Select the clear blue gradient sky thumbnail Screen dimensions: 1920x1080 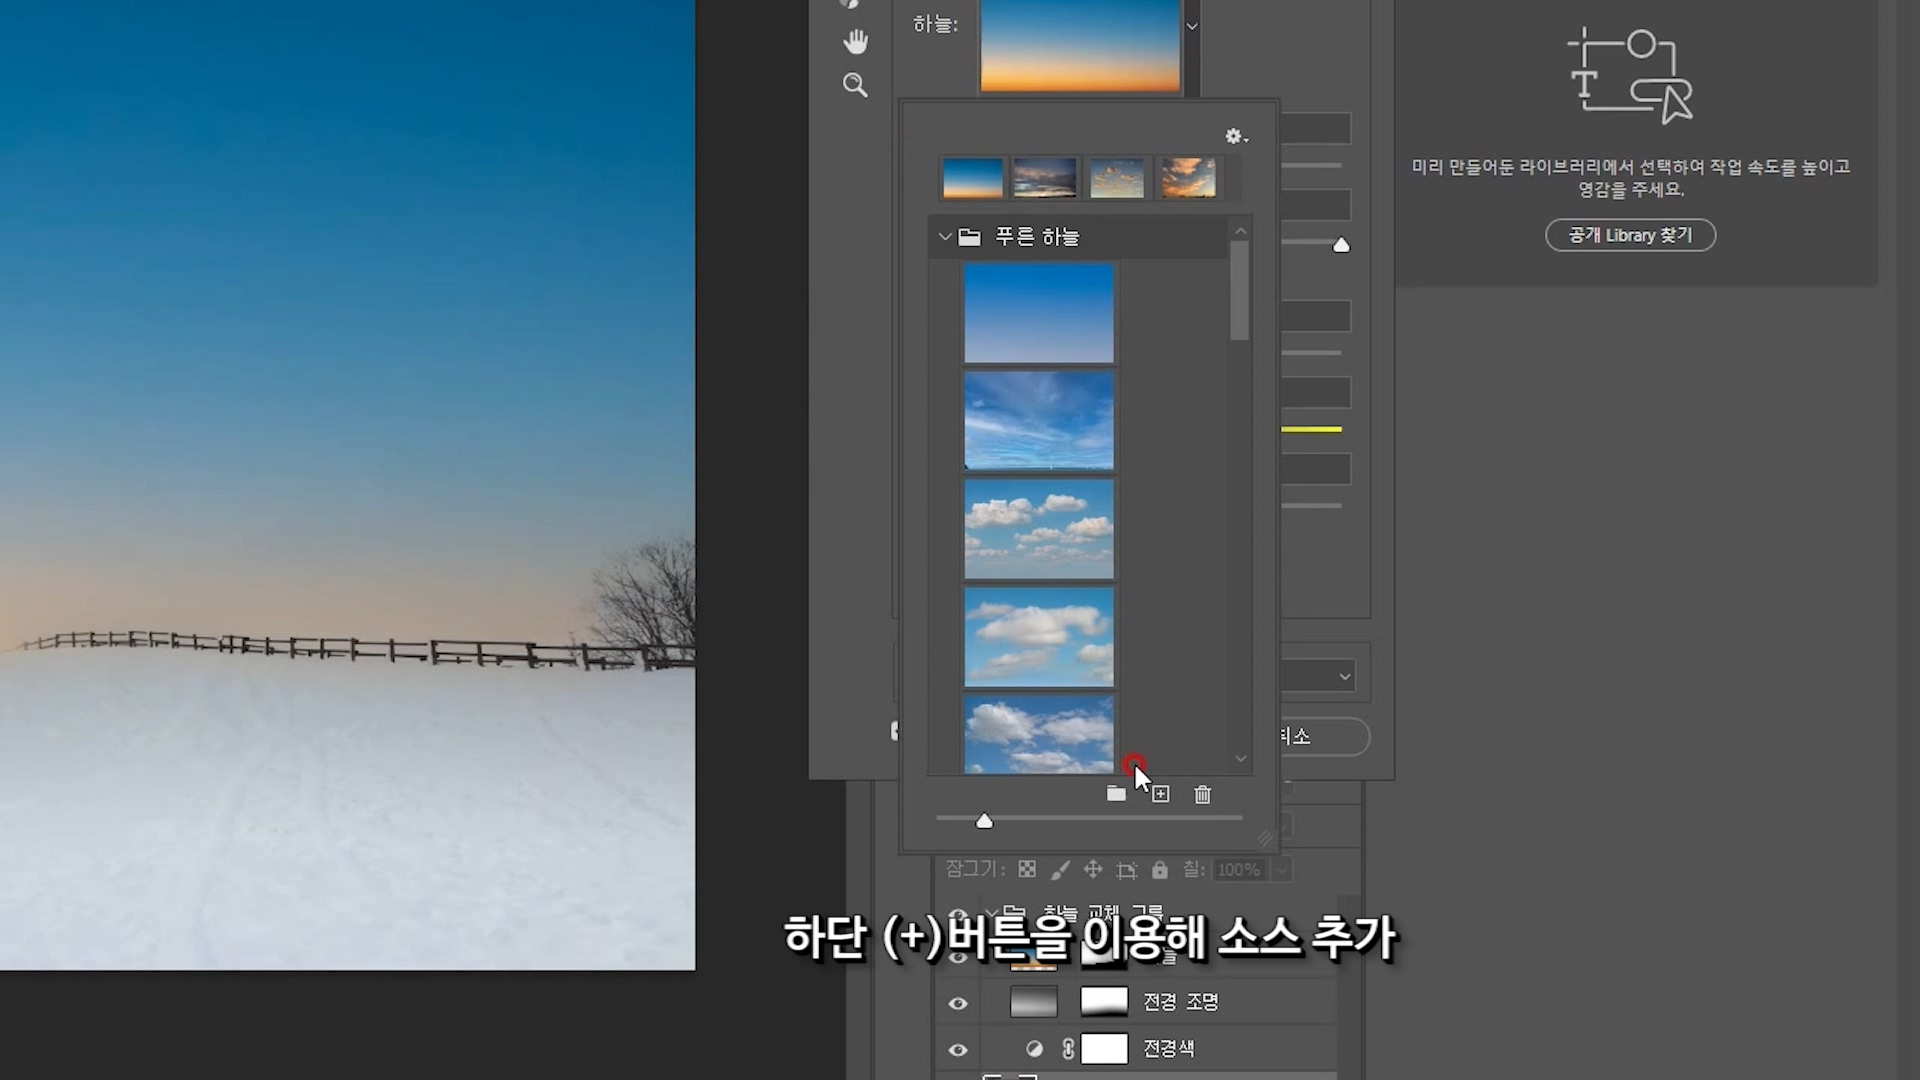pos(1038,313)
